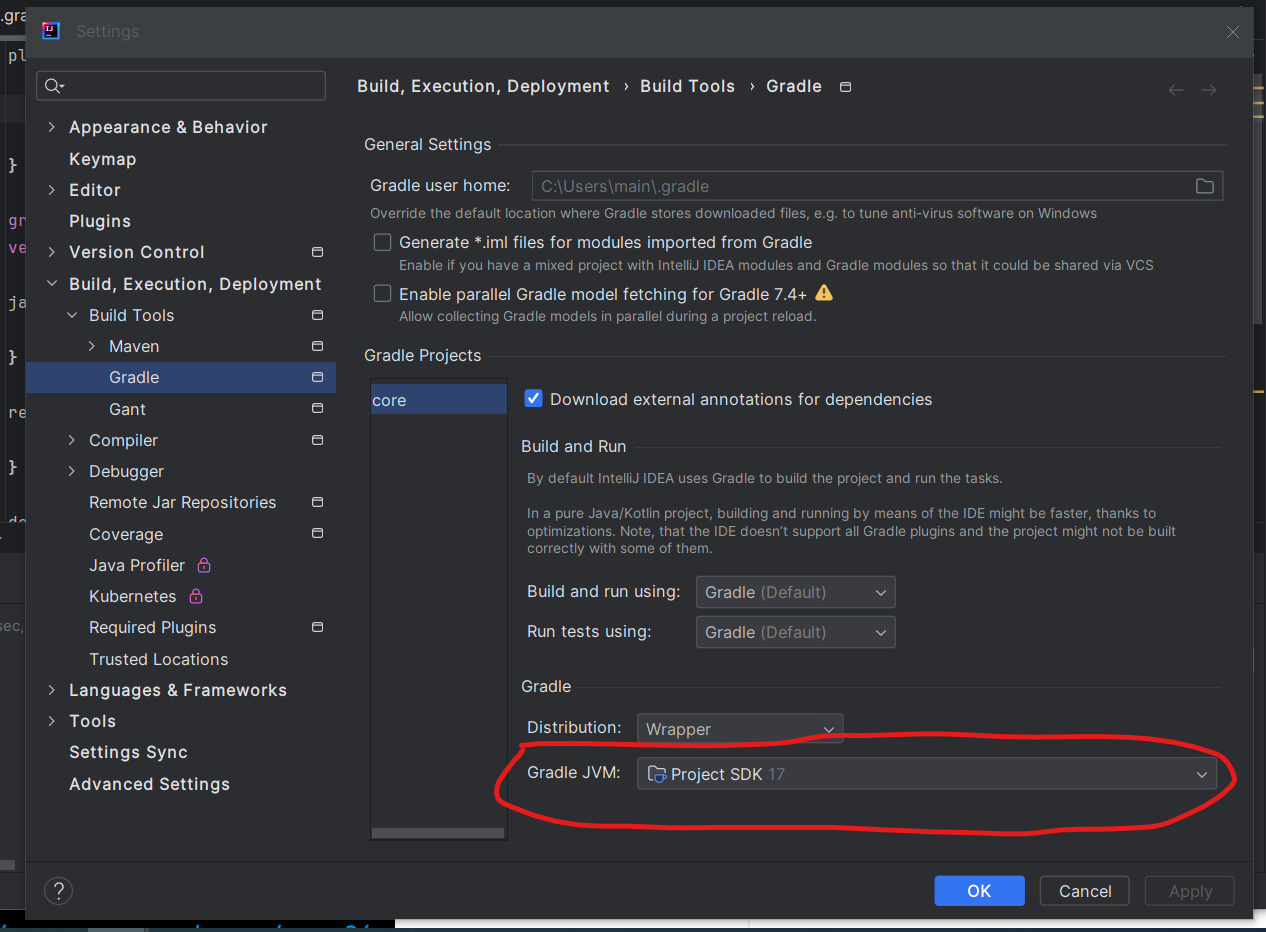Click the Apply button

(x=1190, y=891)
